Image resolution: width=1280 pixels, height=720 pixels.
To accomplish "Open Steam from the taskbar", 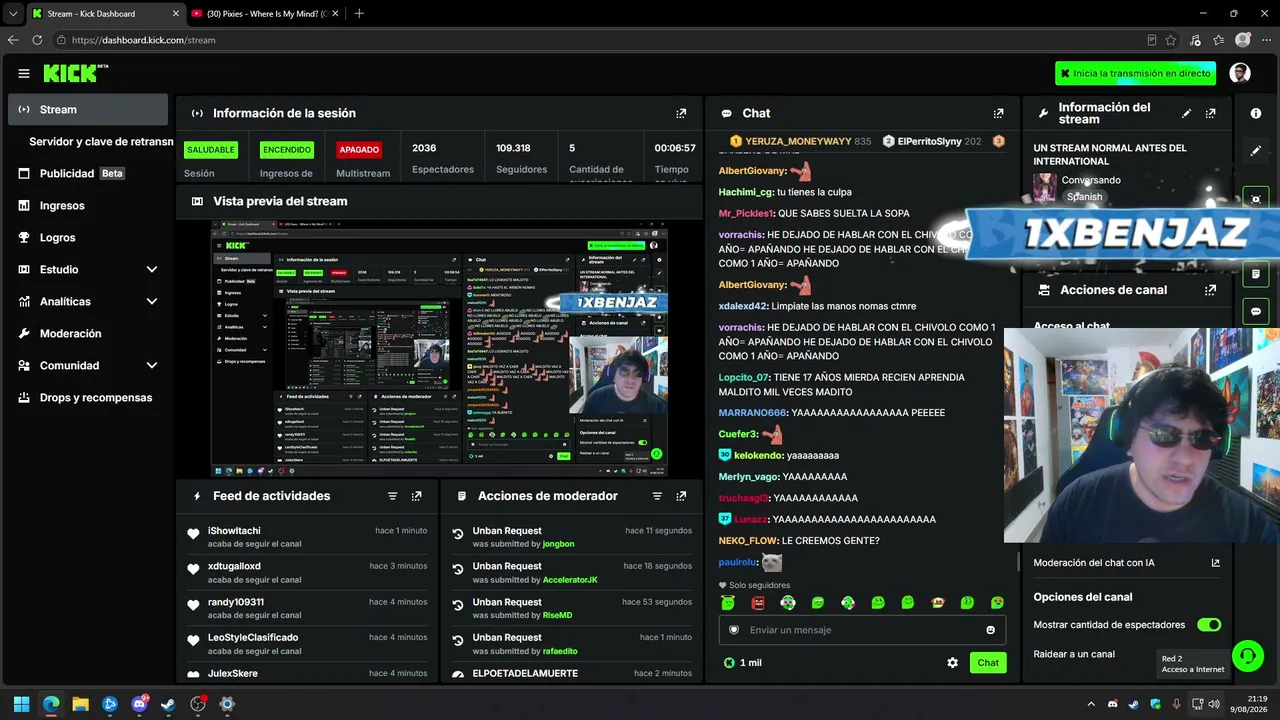I will tap(168, 704).
